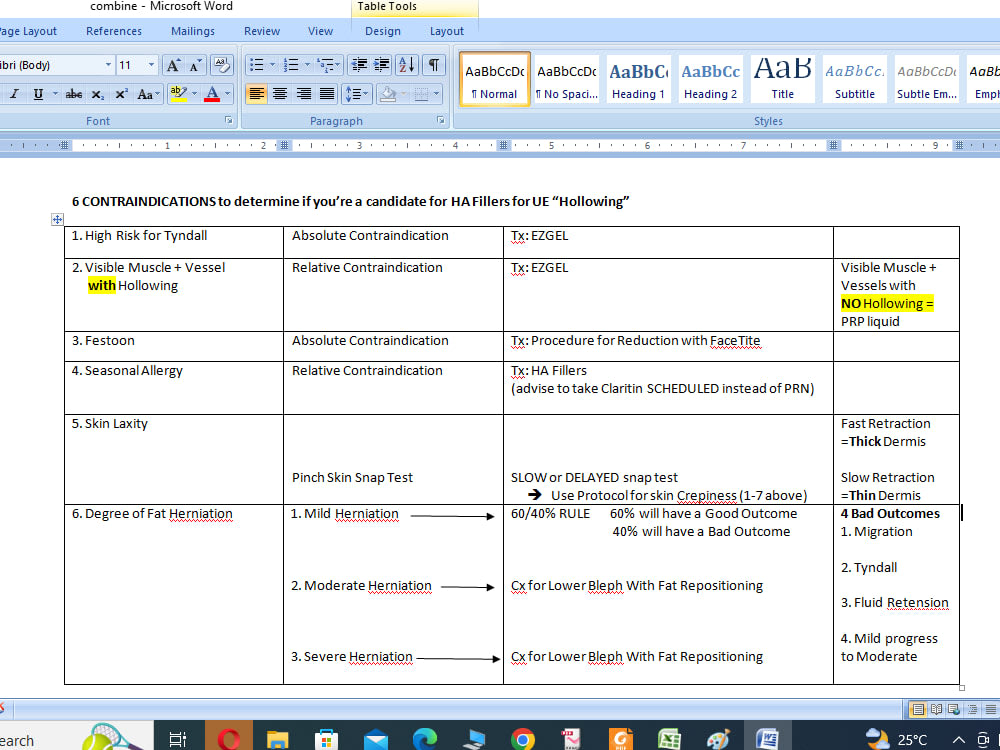The height and width of the screenshot is (750, 1000).
Task: Click the table move handle
Action: tap(57, 219)
